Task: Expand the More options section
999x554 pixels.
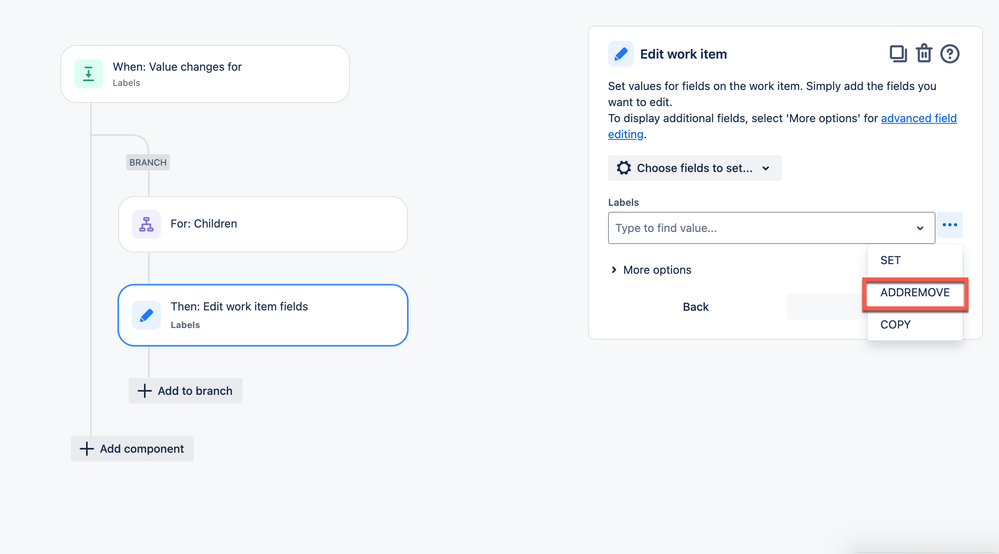Action: (x=651, y=270)
